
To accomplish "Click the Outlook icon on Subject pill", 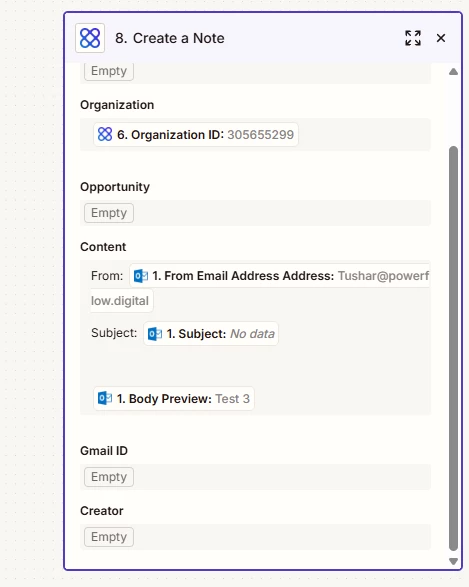I will click(155, 334).
